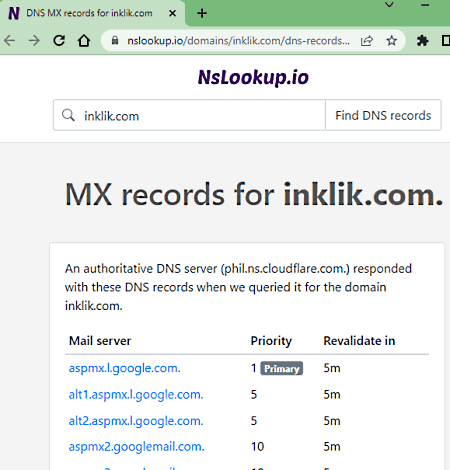The height and width of the screenshot is (470, 450).
Task: Click the 5m value in aspmx2.googlemail.com row
Action: tap(332, 447)
